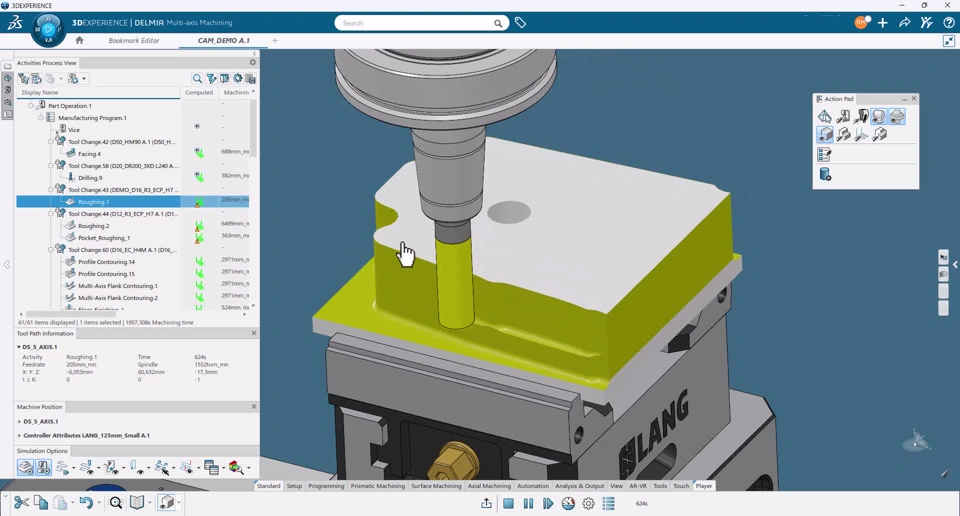Toggle the highlighted cube visibility icon in Action Pad
Viewport: 960px width, 516px height.
[825, 134]
